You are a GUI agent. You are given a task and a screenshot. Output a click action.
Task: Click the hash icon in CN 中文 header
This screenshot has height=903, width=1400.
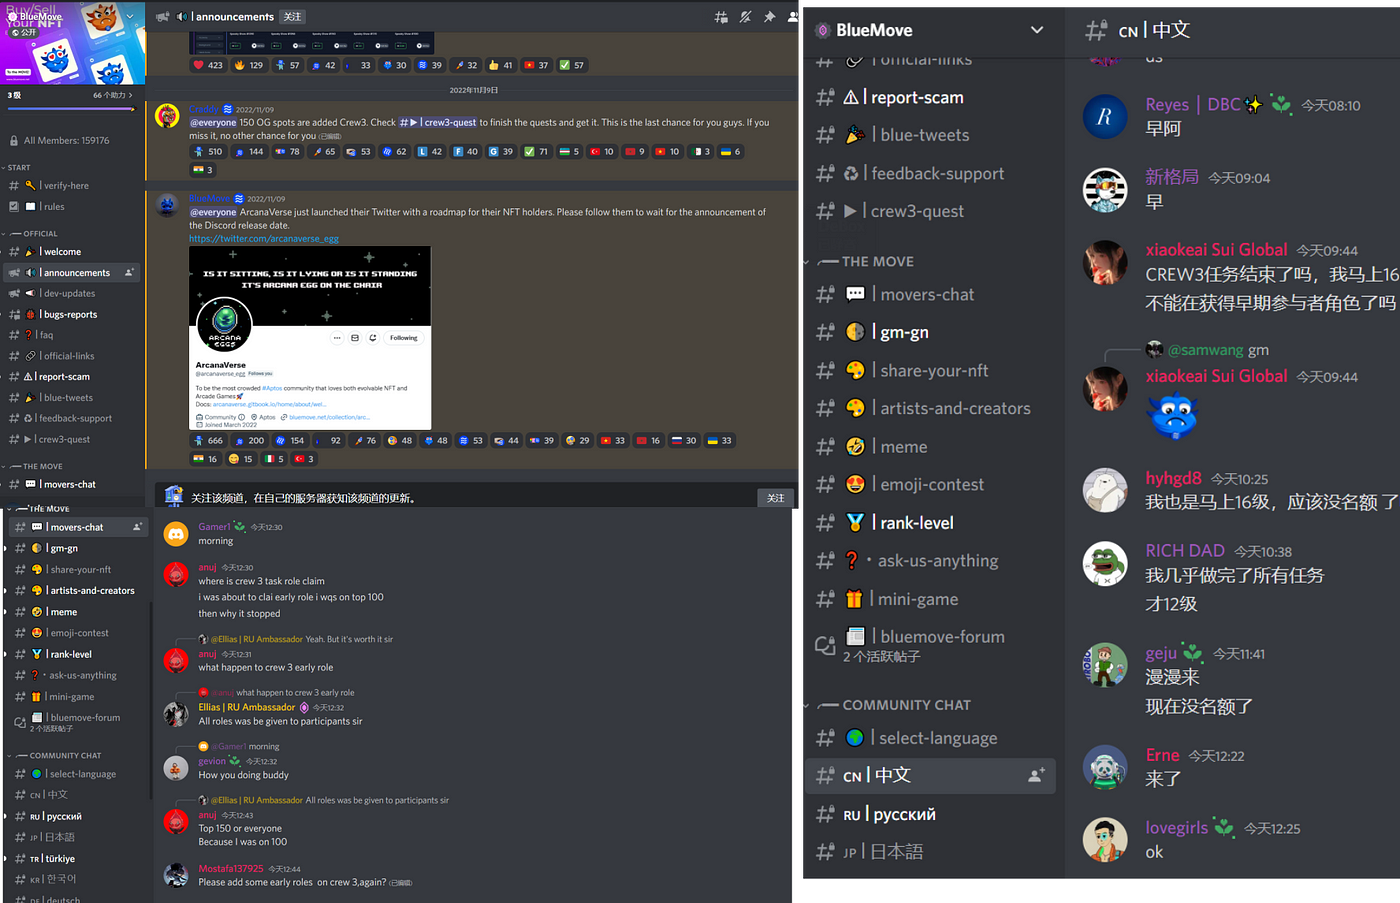(x=1096, y=30)
